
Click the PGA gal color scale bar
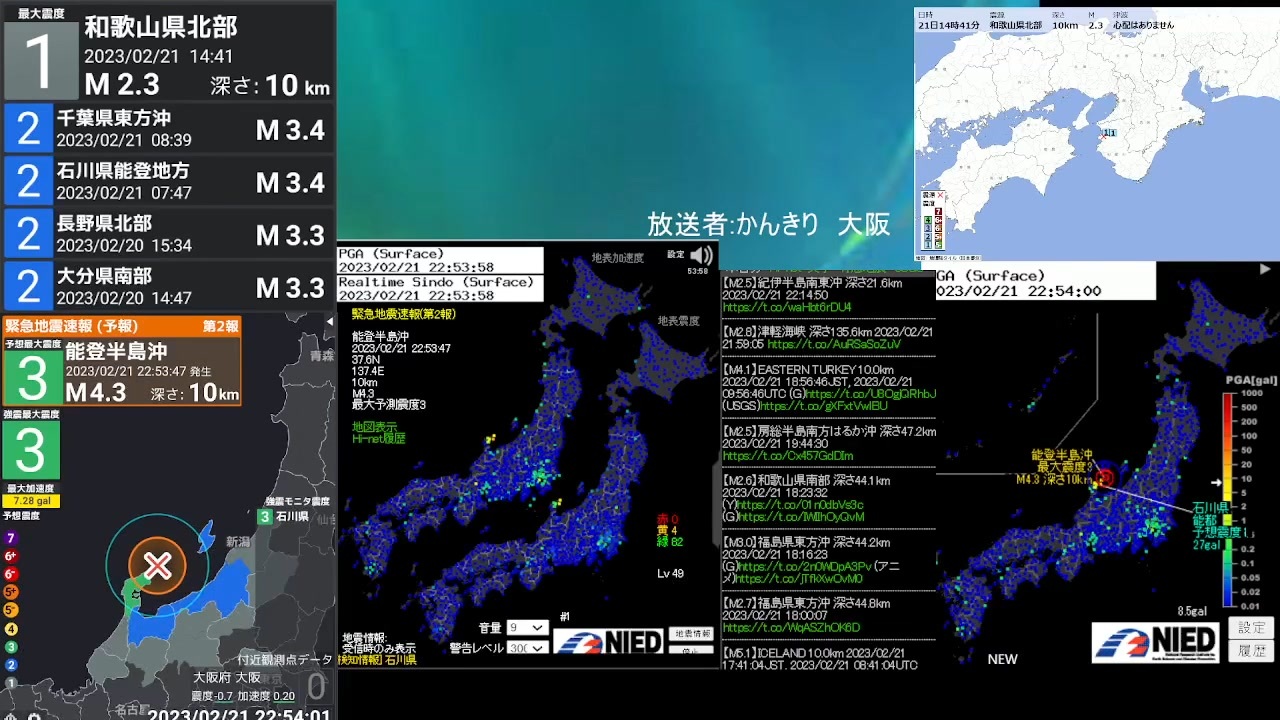[1228, 500]
